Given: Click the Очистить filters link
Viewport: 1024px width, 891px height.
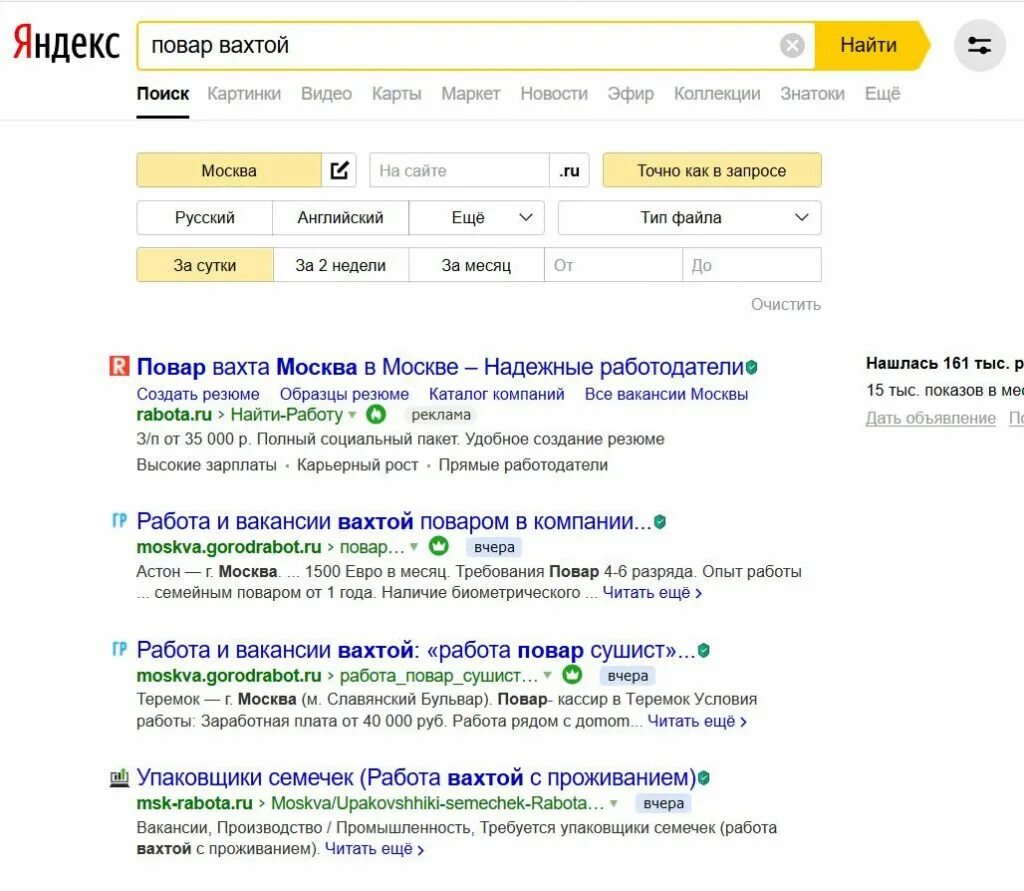Looking at the screenshot, I should pos(786,304).
